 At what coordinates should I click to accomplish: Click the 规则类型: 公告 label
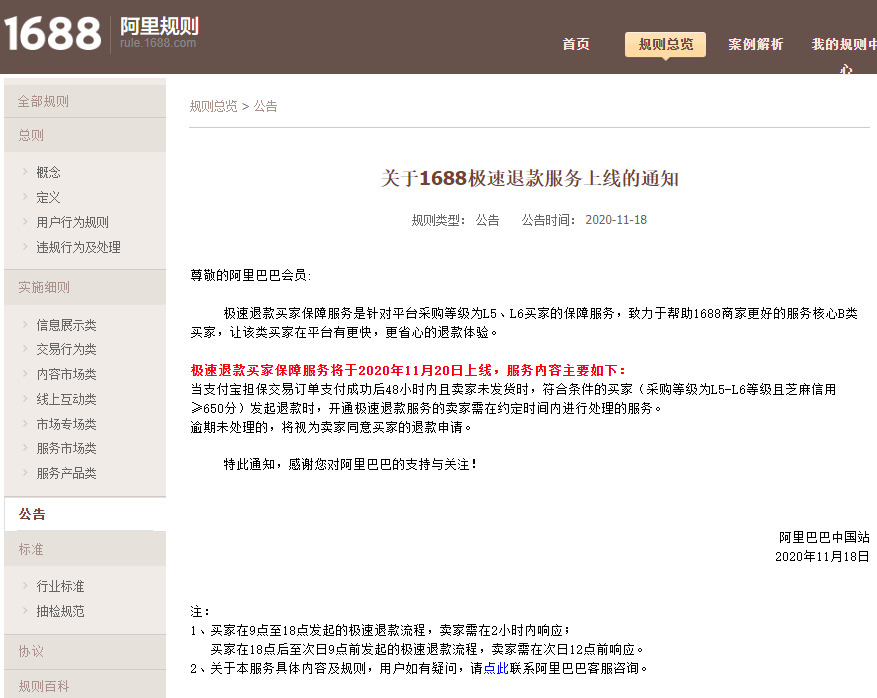pos(455,220)
